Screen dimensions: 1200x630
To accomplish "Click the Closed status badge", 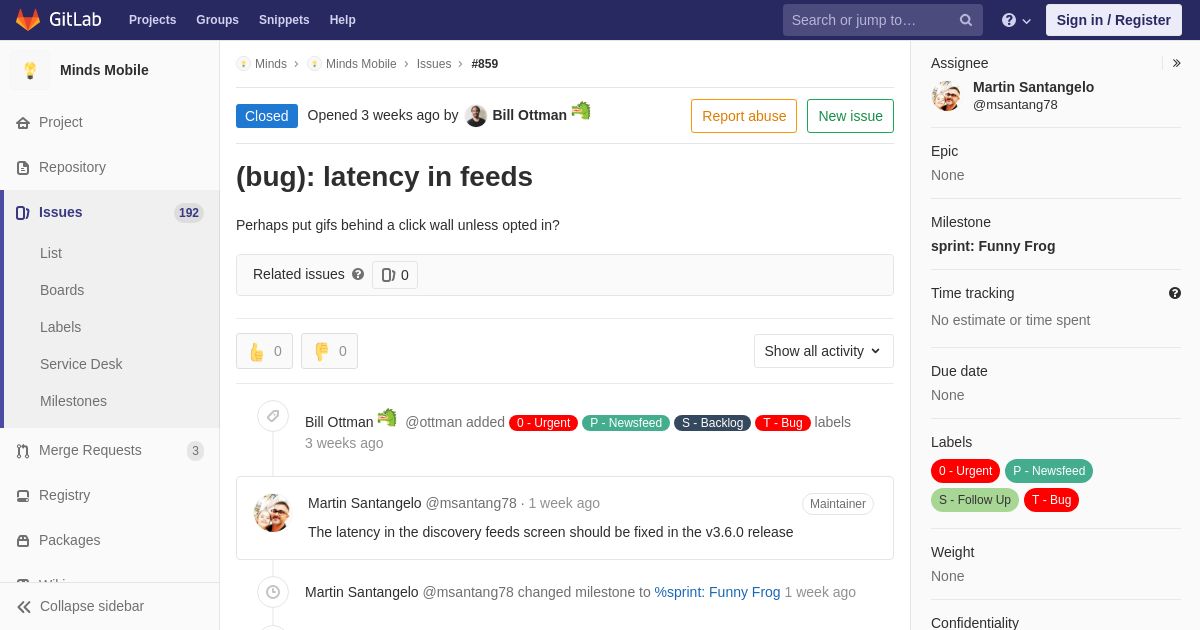I will (x=267, y=116).
